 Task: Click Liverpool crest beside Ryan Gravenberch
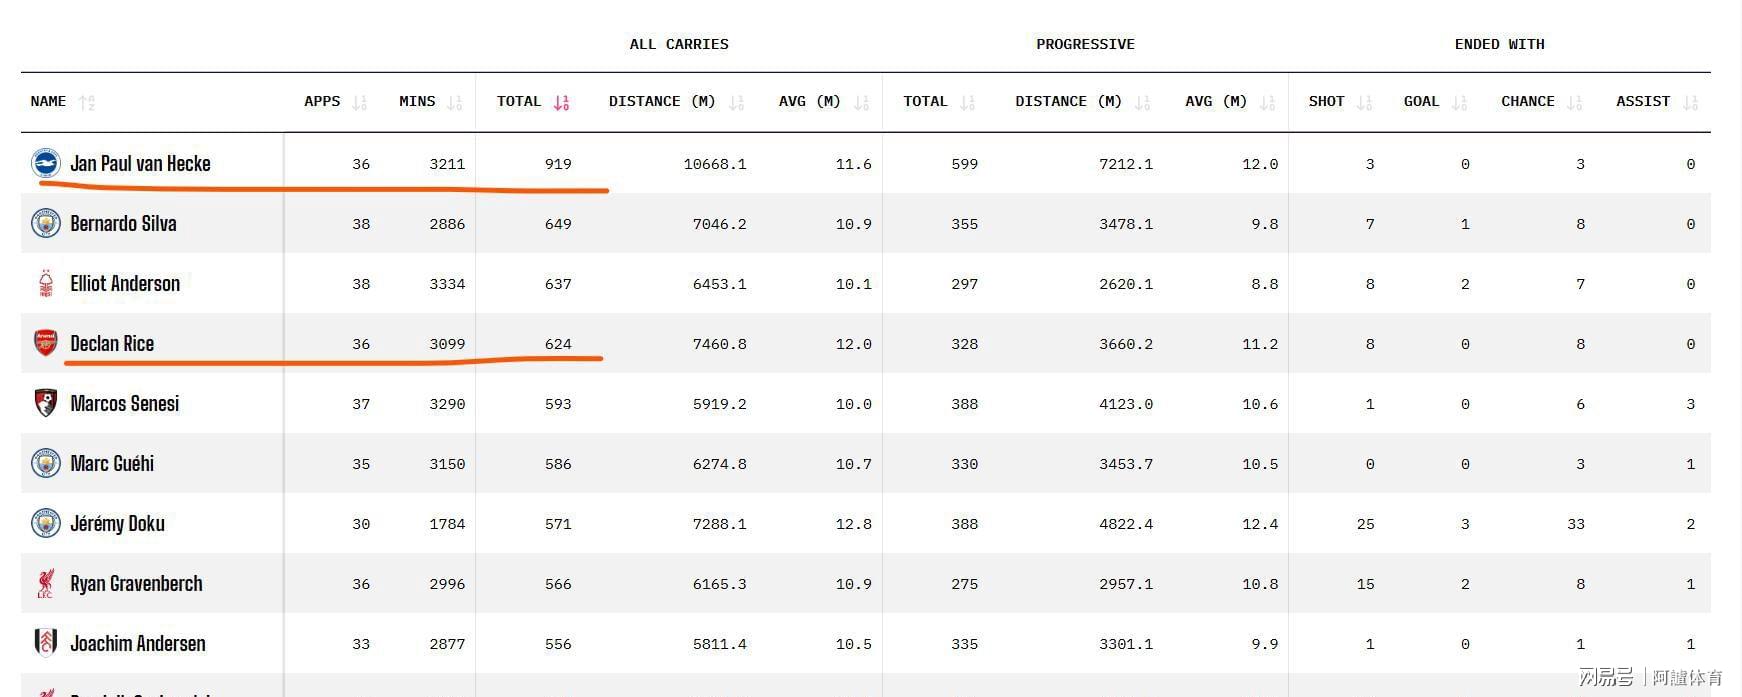[x=45, y=583]
